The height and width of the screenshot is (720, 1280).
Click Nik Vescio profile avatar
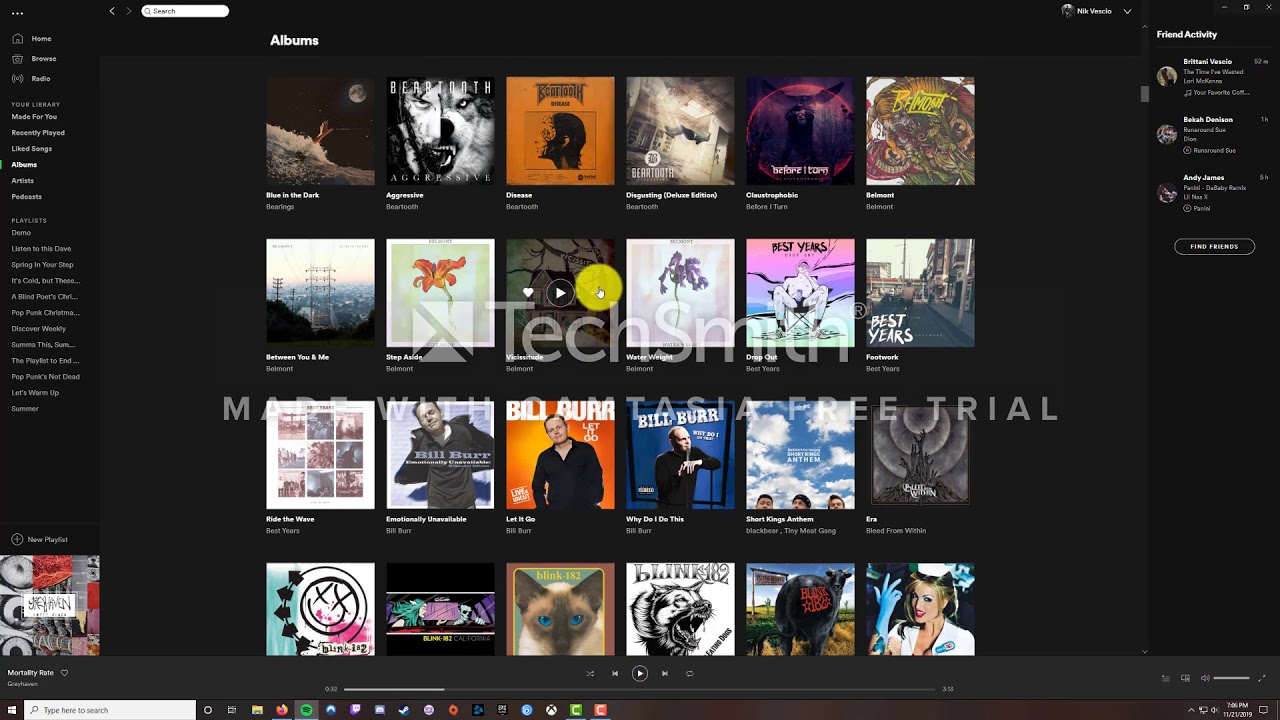coord(1068,11)
